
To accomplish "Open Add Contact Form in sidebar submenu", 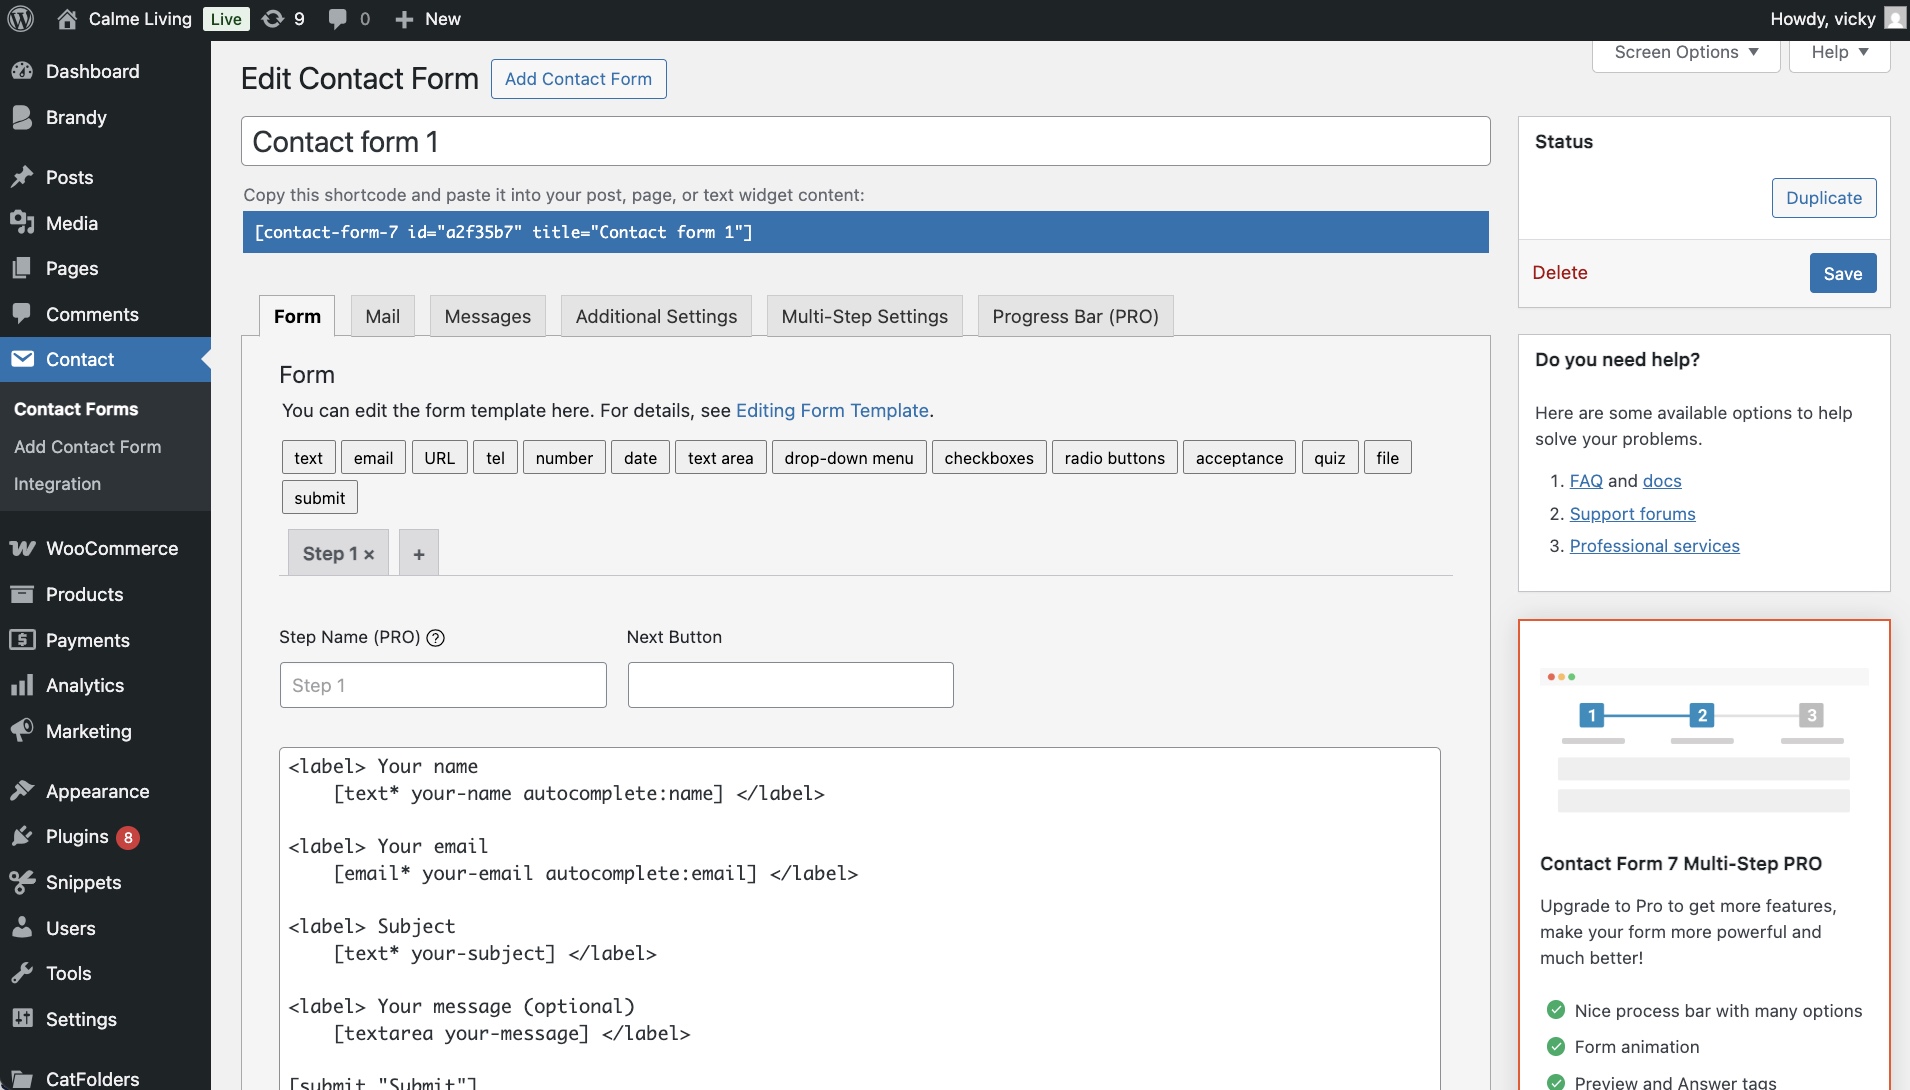I will (87, 447).
